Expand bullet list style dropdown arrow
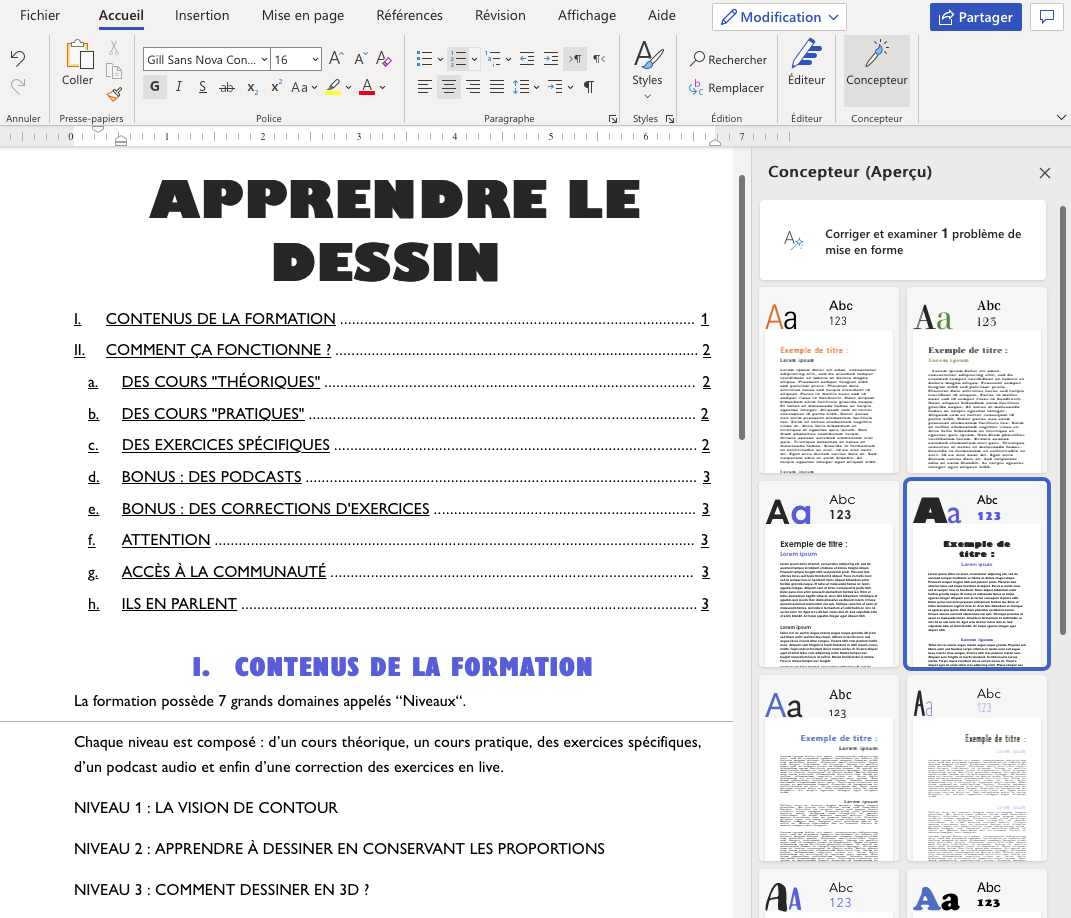The height and width of the screenshot is (918, 1071). tap(441, 59)
